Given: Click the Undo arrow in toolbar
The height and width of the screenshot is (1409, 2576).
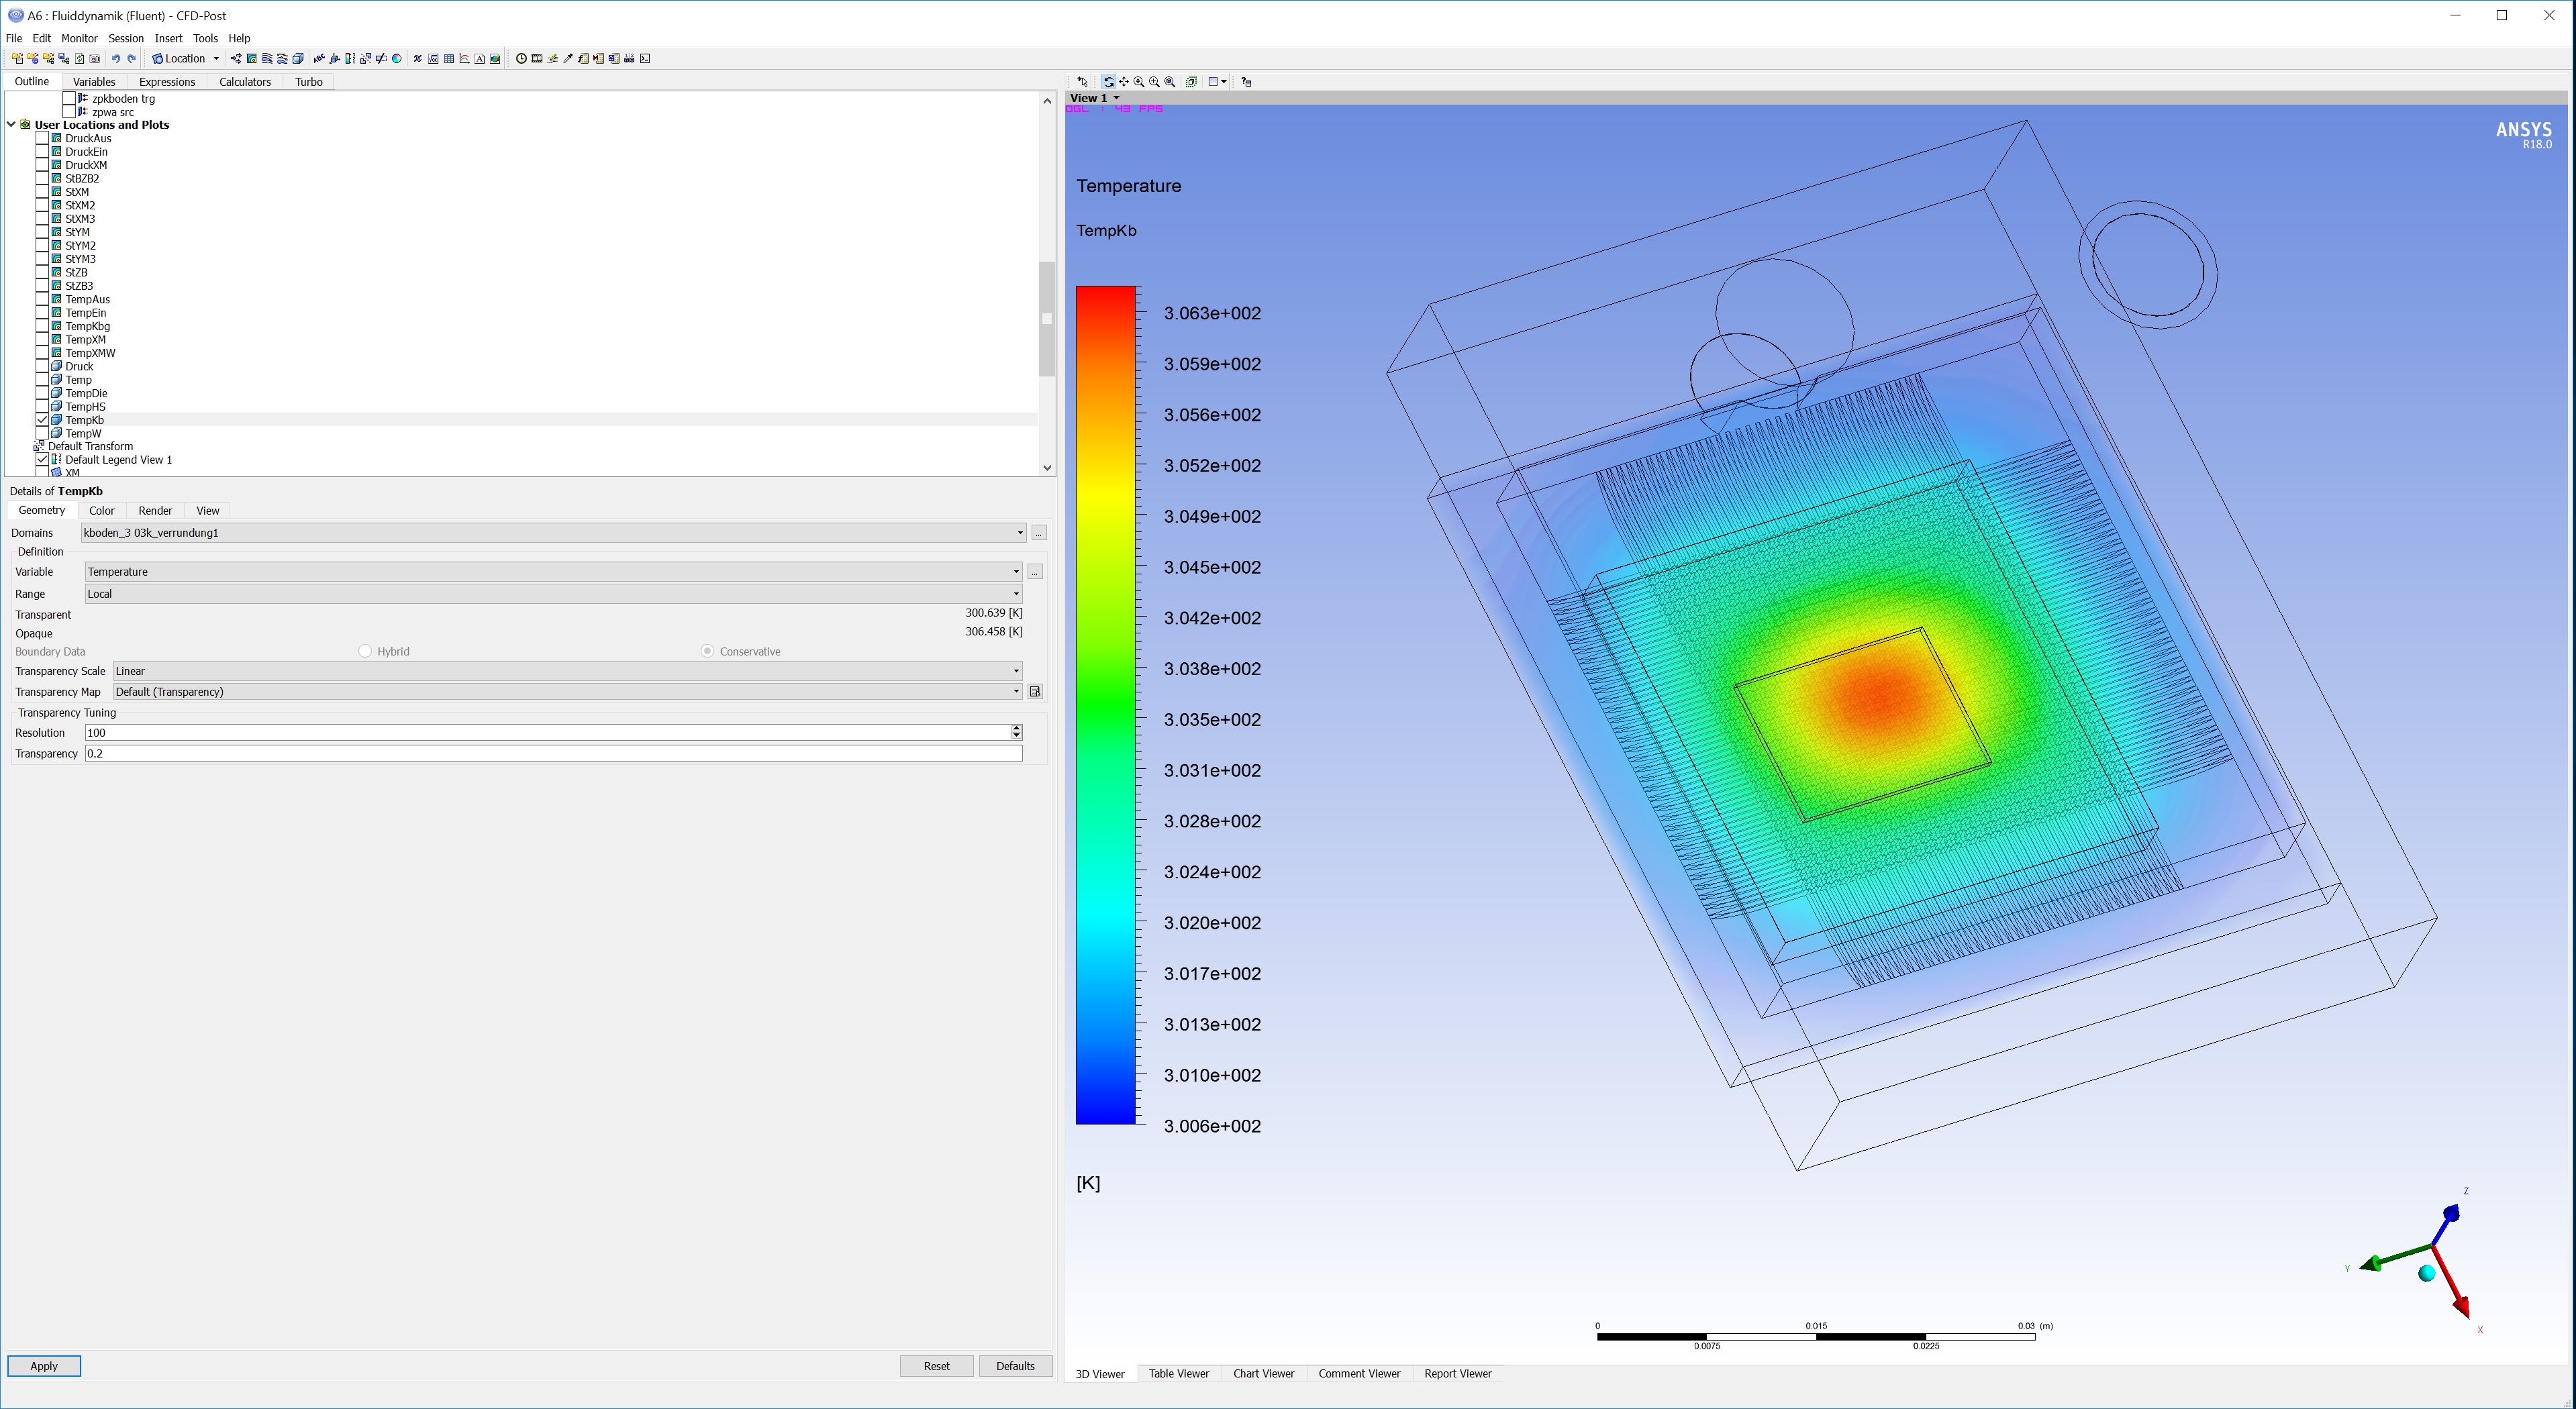Looking at the screenshot, I should 116,59.
